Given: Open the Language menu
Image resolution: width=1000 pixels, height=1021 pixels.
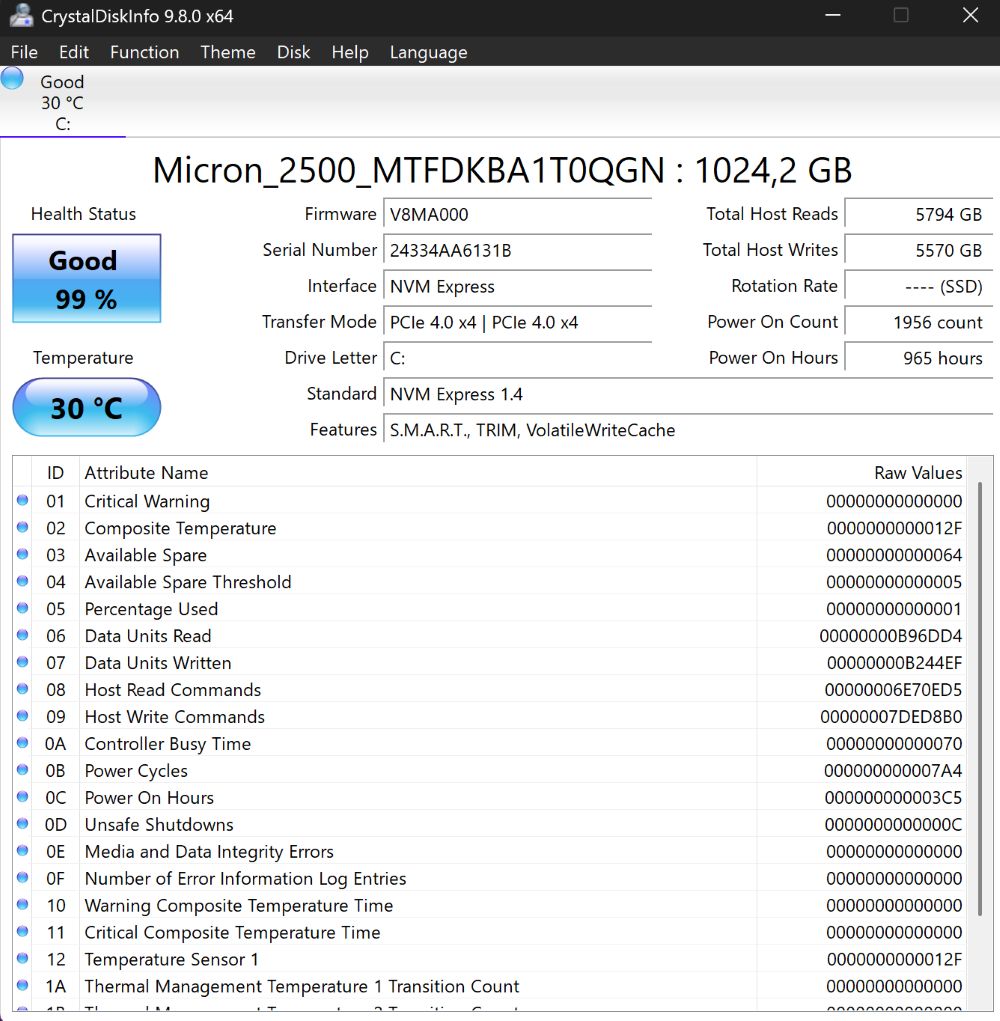Looking at the screenshot, I should [x=428, y=52].
